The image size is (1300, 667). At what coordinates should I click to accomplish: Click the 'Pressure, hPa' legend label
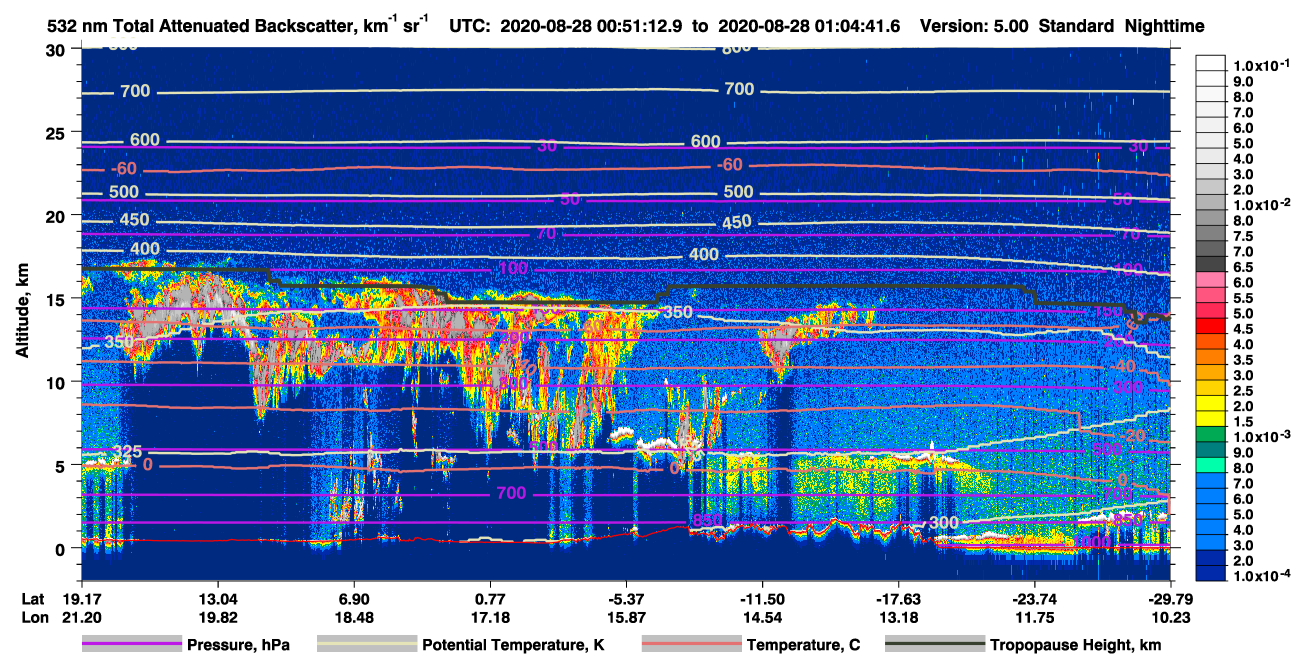(238, 645)
